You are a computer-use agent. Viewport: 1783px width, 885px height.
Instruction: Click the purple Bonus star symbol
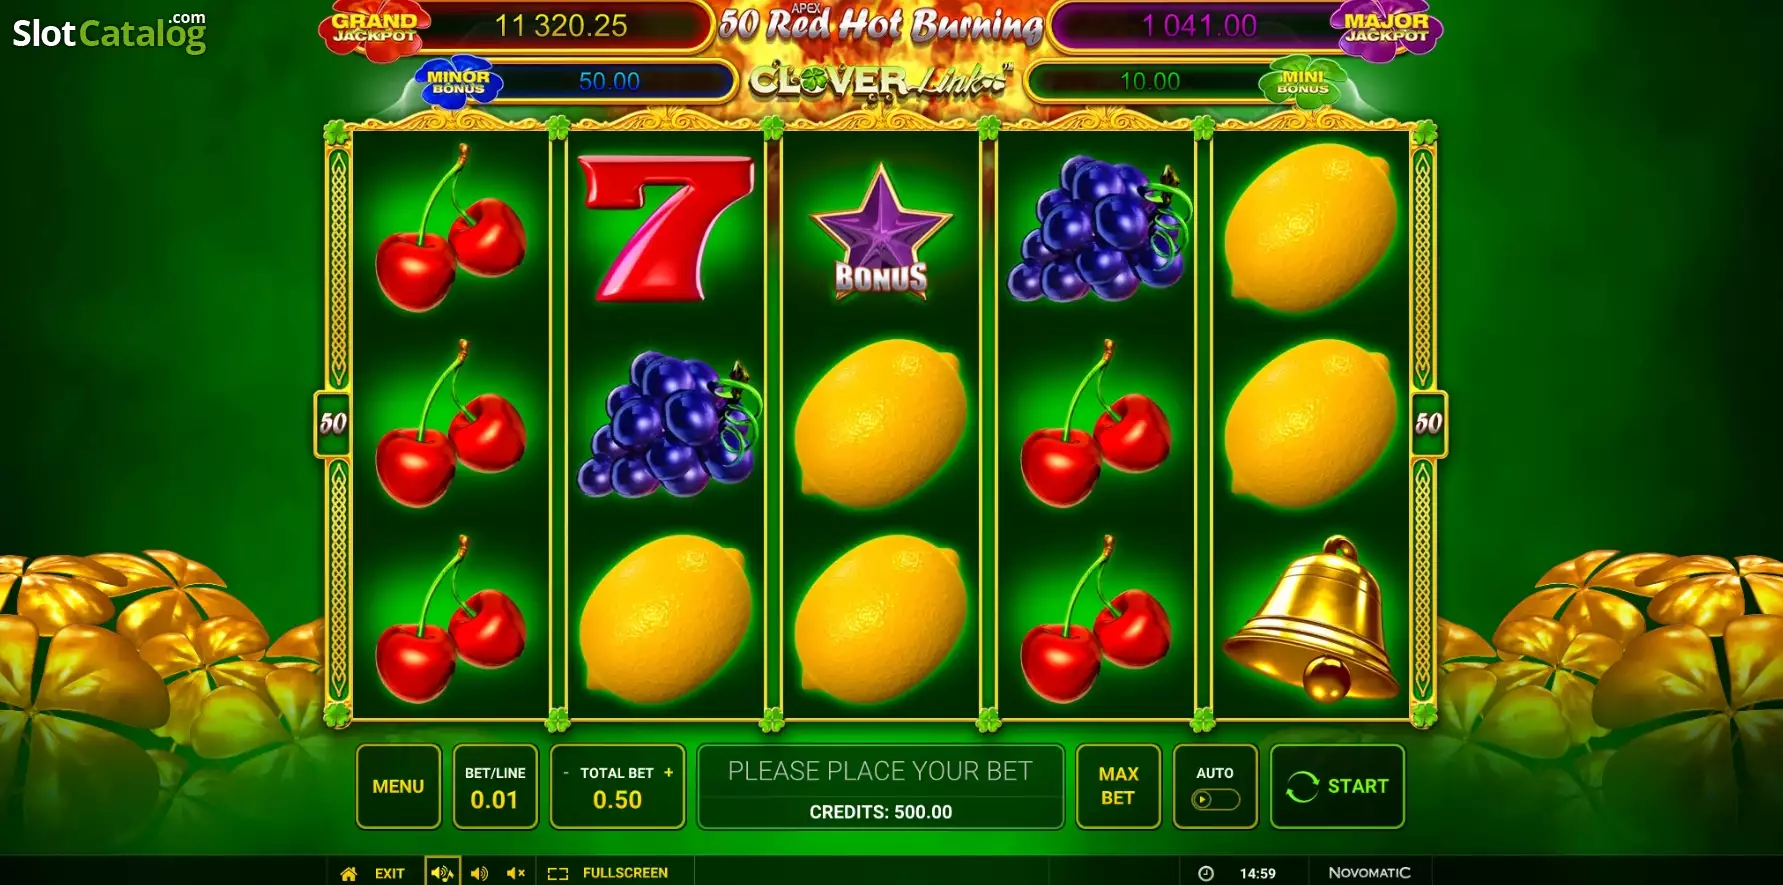click(881, 232)
